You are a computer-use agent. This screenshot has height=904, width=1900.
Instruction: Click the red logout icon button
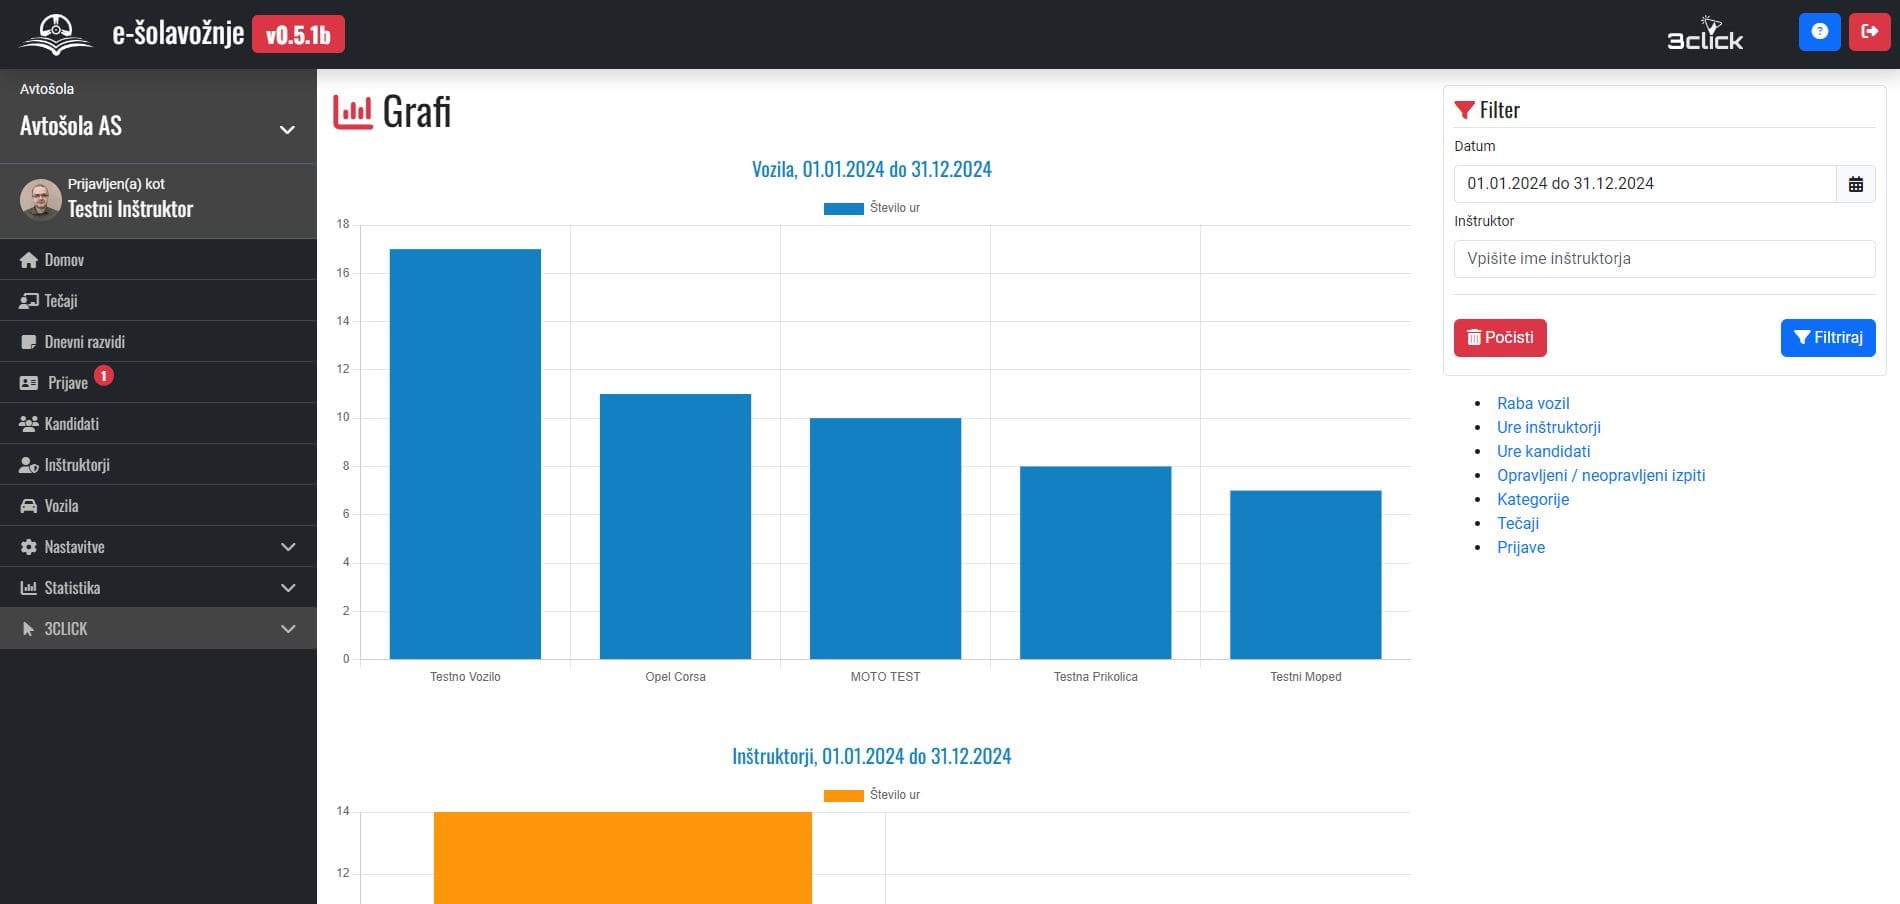click(x=1869, y=32)
